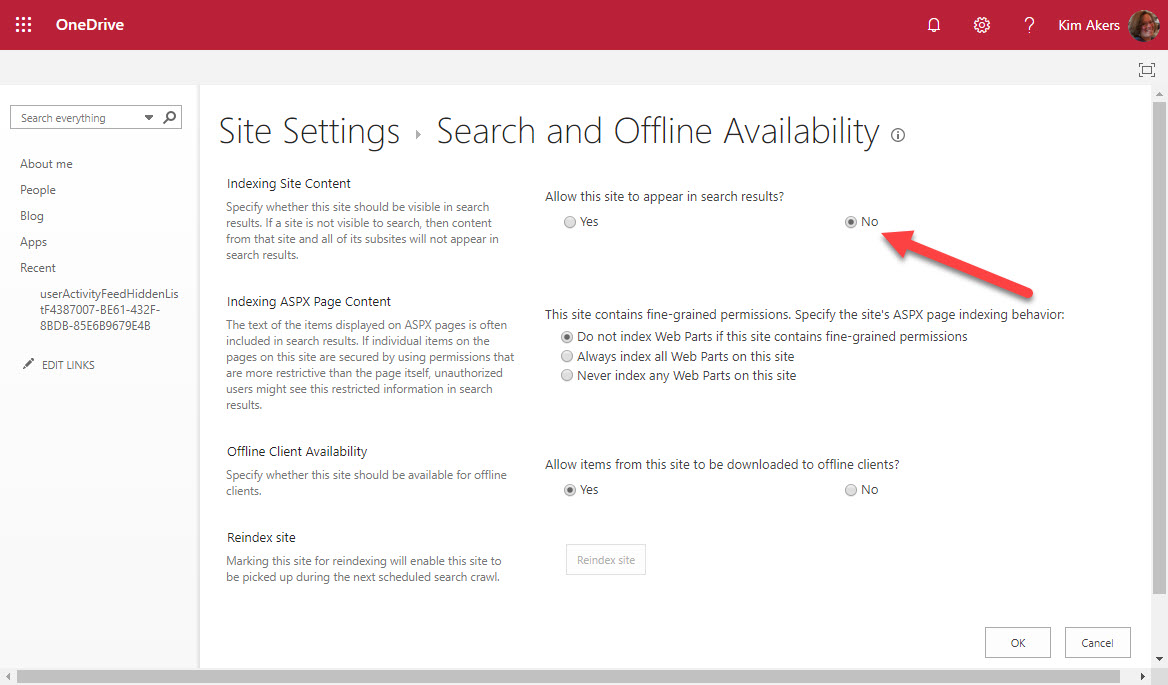The image size is (1168, 685).
Task: Click the Reindex site heading
Action: 261,538
